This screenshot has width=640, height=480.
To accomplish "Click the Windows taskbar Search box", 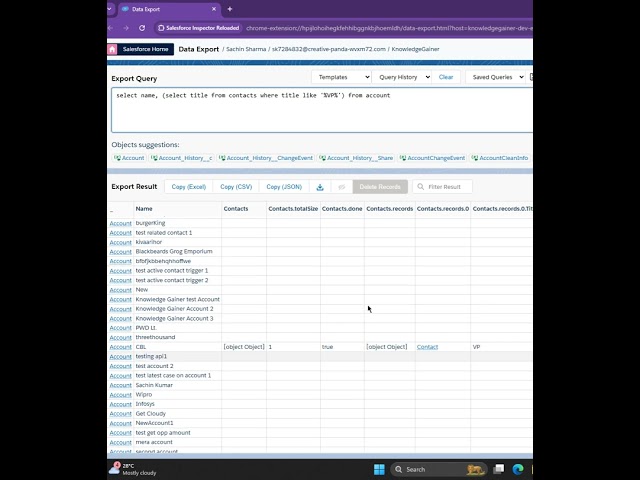I will (x=439, y=469).
